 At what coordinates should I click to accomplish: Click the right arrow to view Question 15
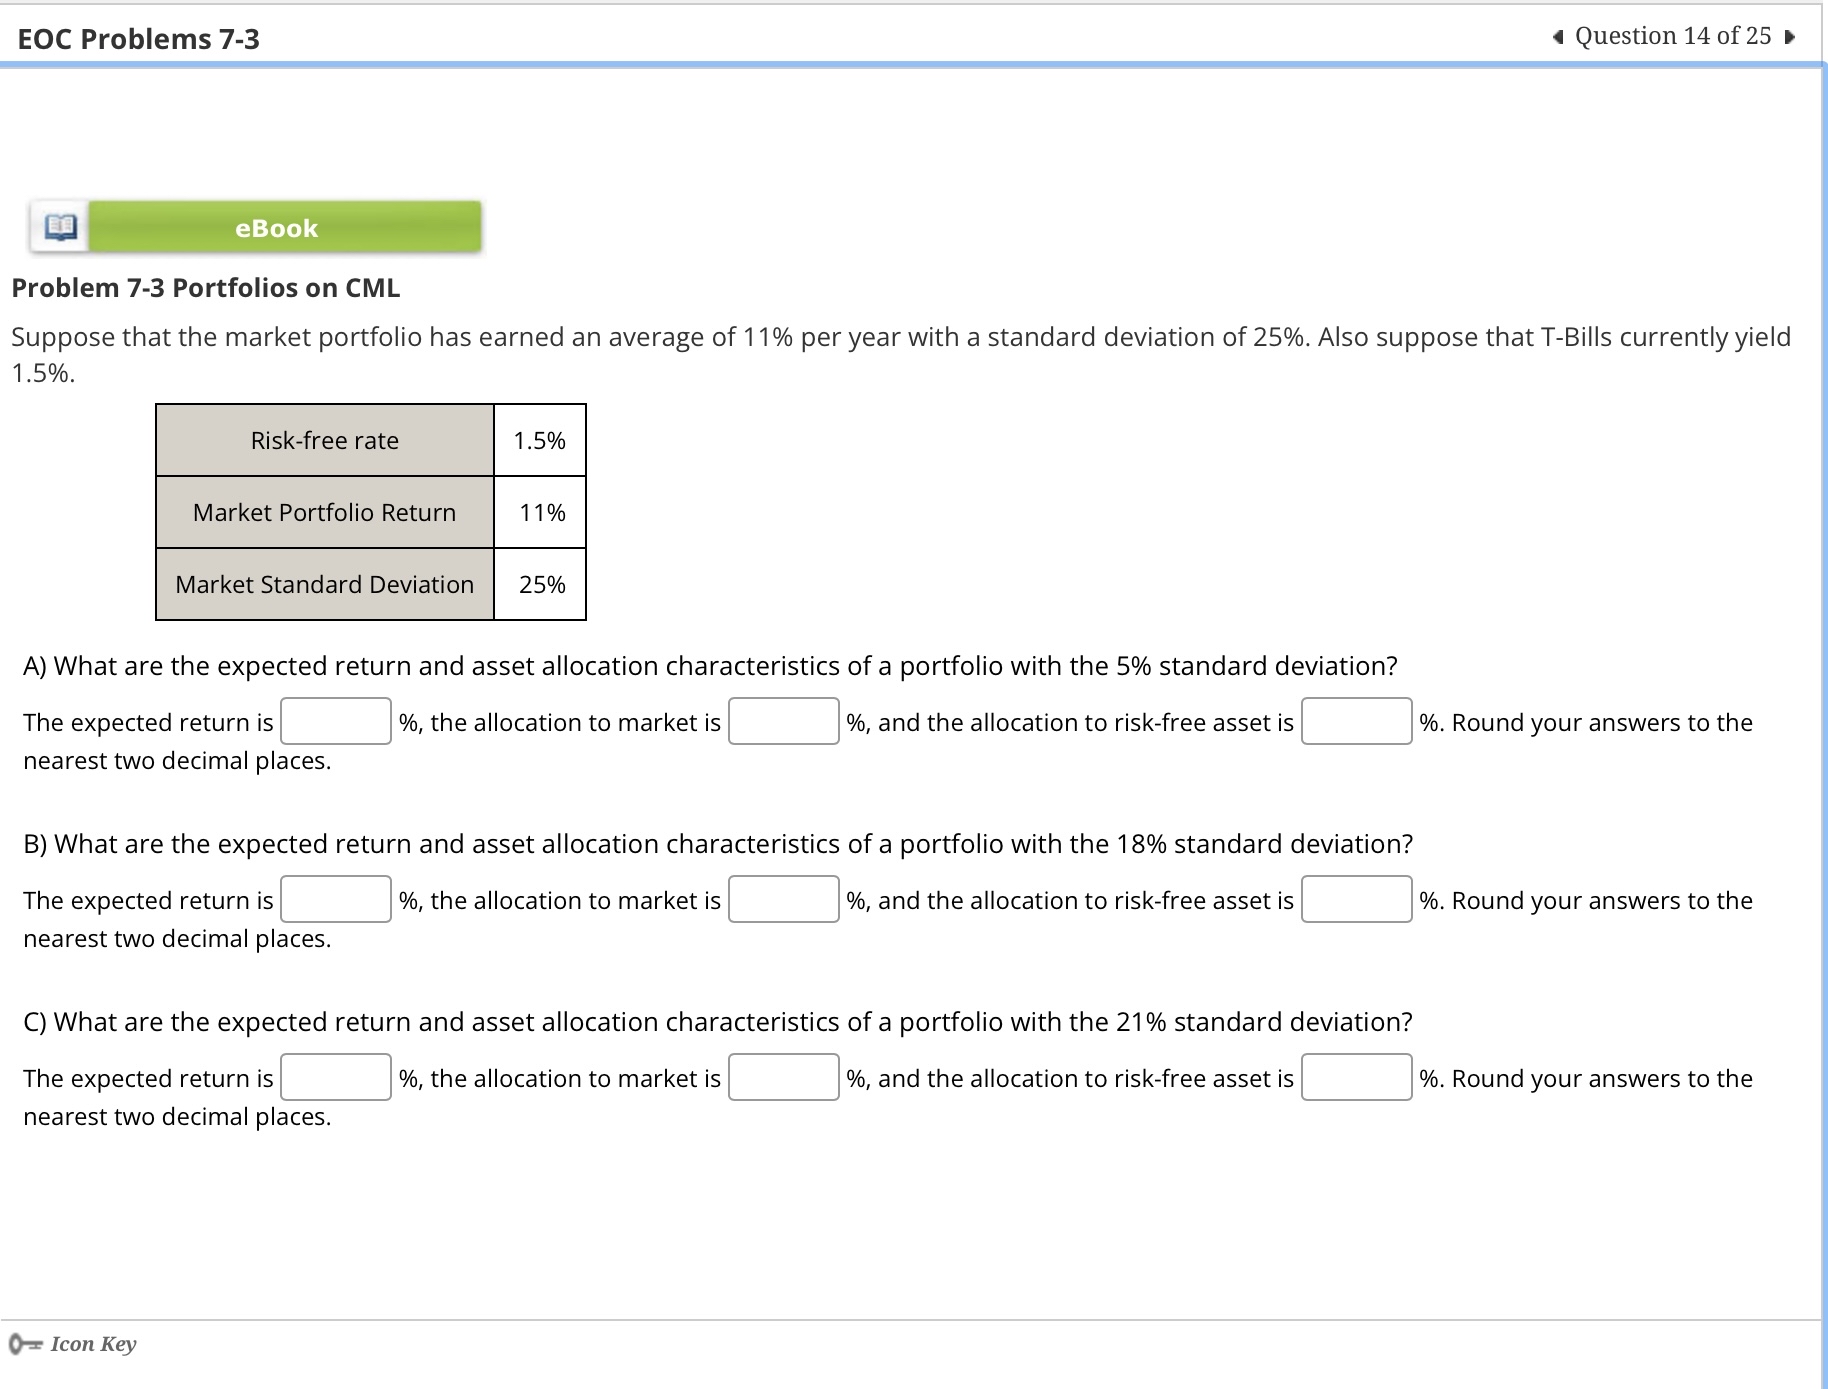[x=1789, y=36]
